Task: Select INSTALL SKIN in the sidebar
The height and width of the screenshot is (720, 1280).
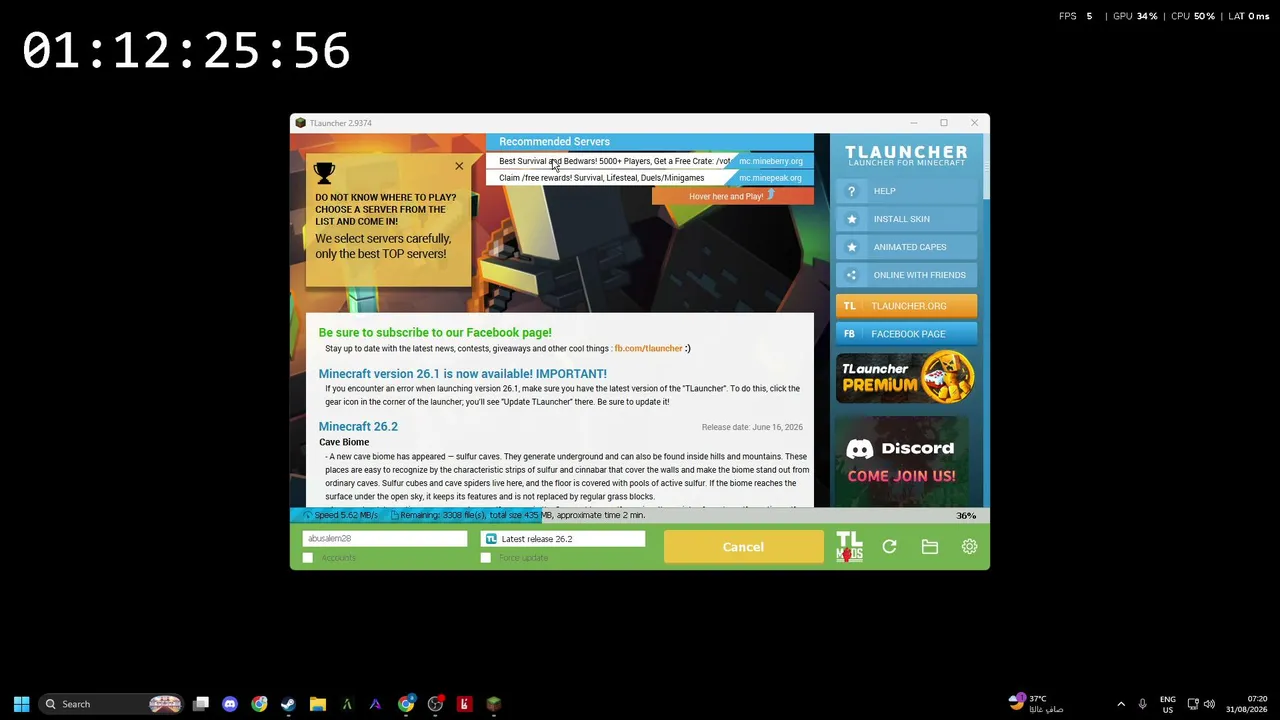Action: (x=907, y=219)
